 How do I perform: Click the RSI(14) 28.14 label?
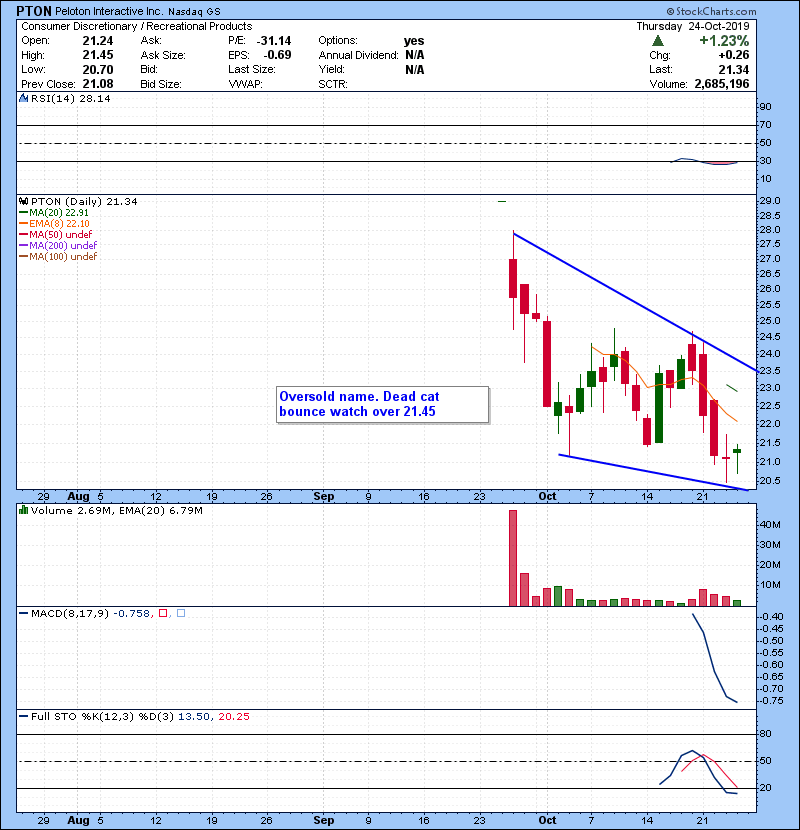70,98
